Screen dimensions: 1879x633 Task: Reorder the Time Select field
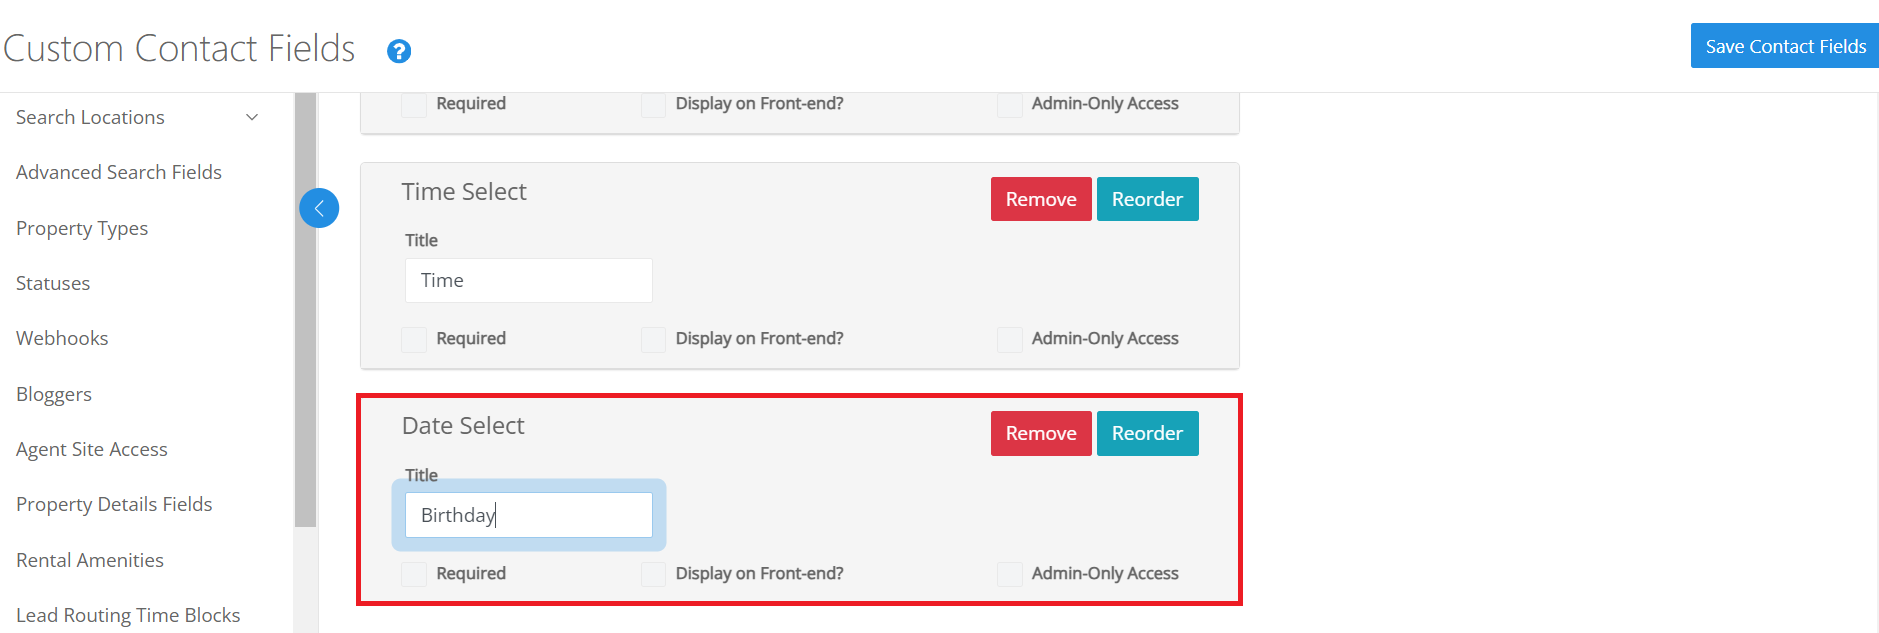[1147, 198]
